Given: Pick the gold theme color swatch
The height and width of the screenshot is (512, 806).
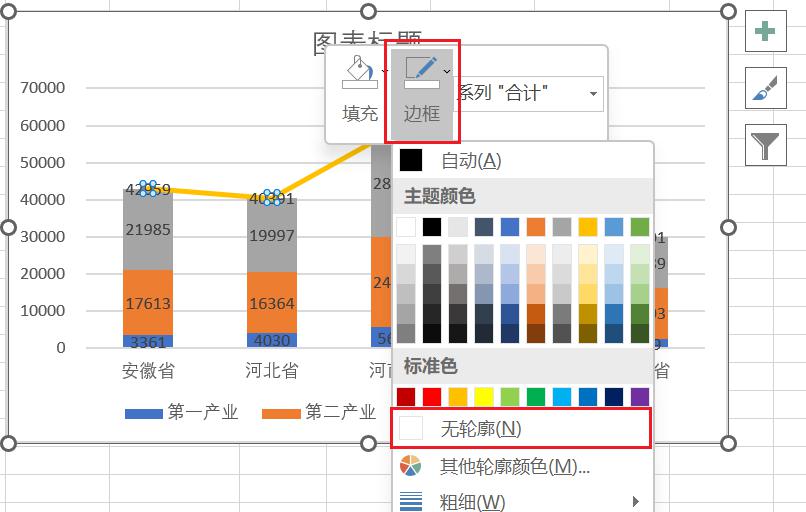Looking at the screenshot, I should [588, 227].
